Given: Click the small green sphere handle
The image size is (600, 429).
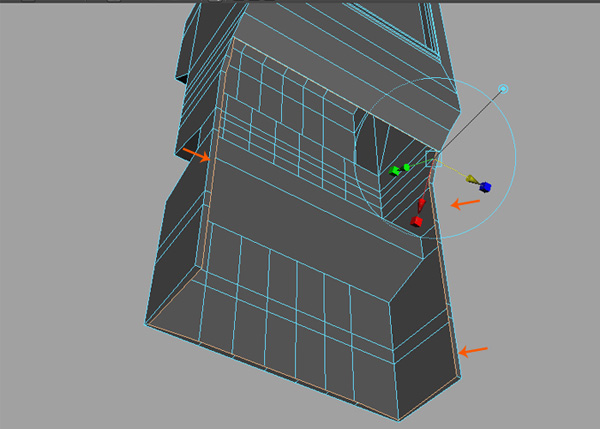Looking at the screenshot, I should [x=407, y=167].
